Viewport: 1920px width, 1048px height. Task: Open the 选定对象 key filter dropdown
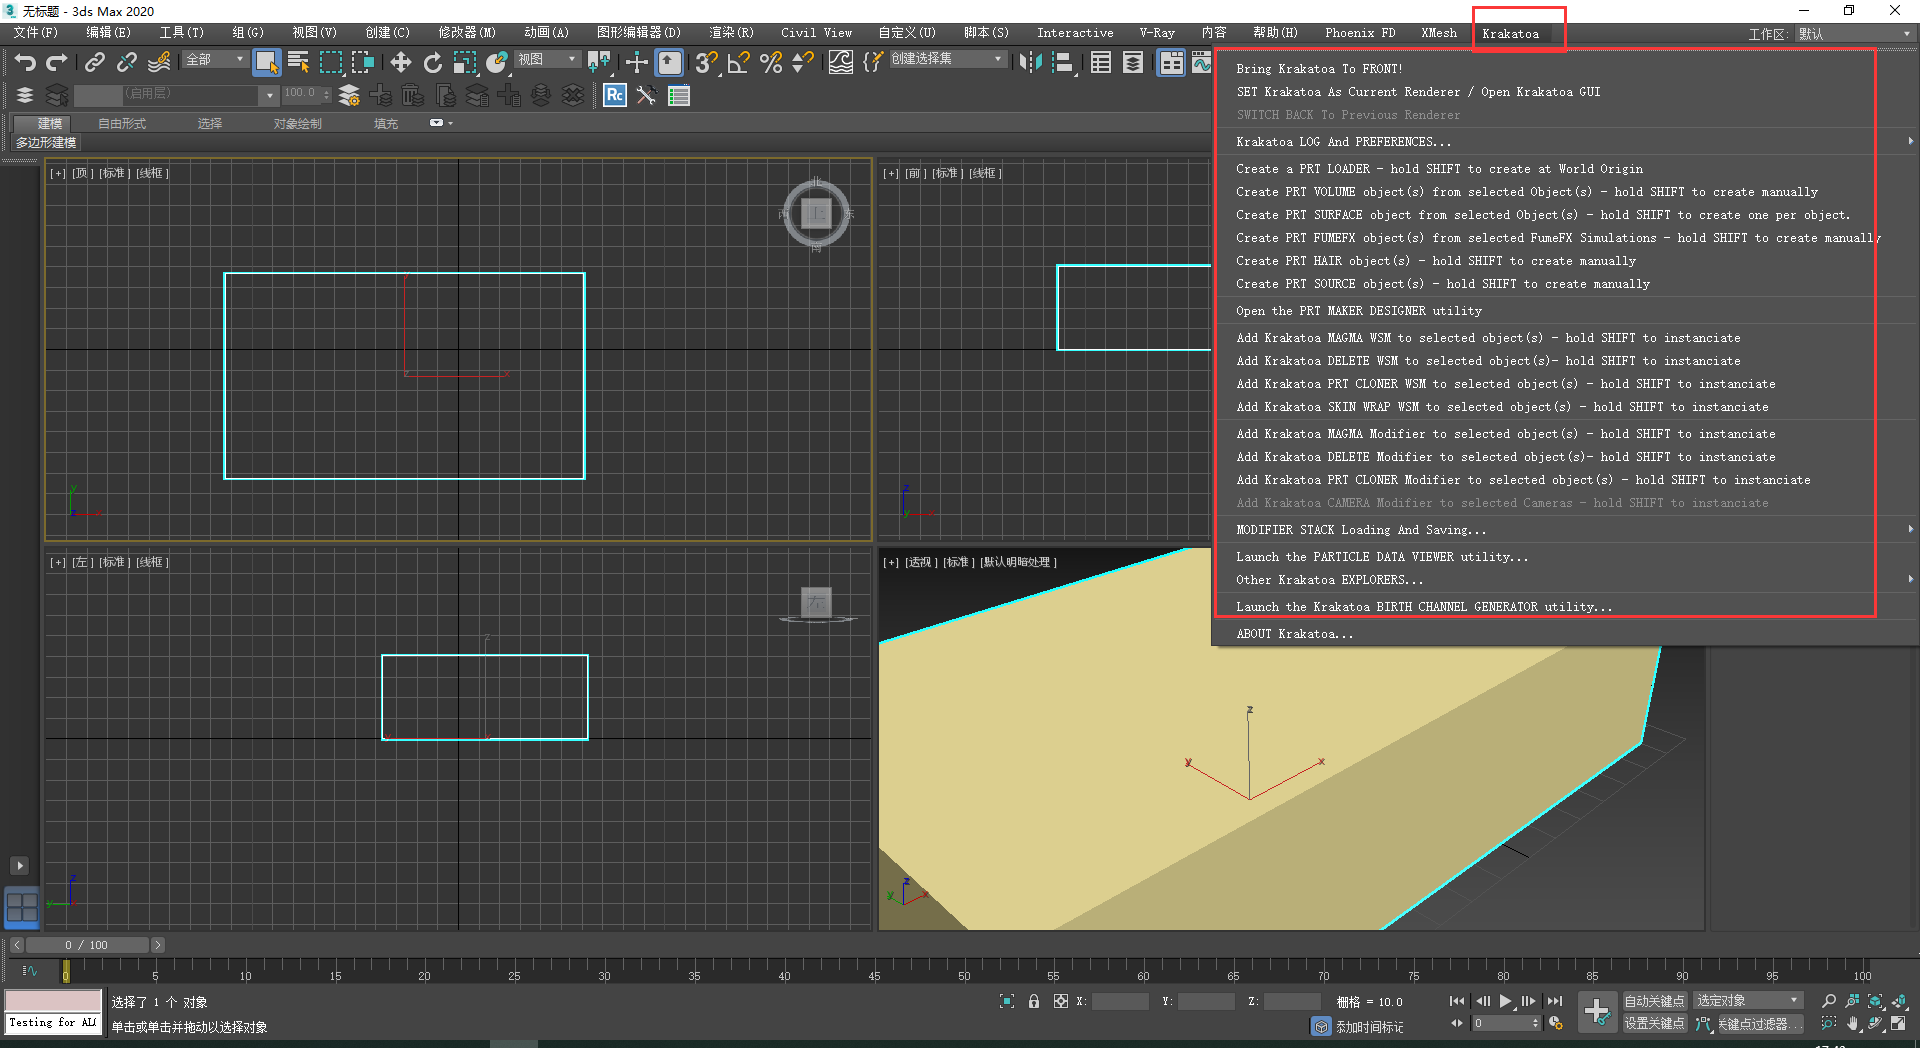coord(1747,1001)
